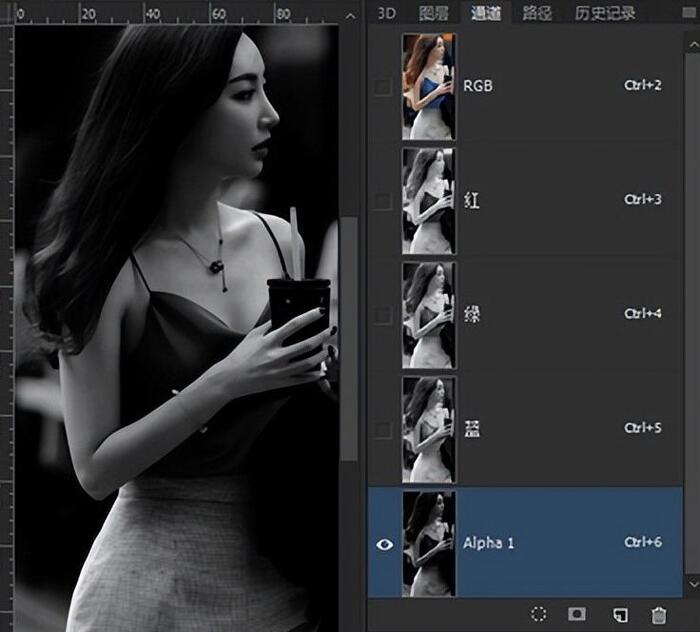Switch to the 图层 tab
700x632 pixels.
pyautogui.click(x=433, y=13)
